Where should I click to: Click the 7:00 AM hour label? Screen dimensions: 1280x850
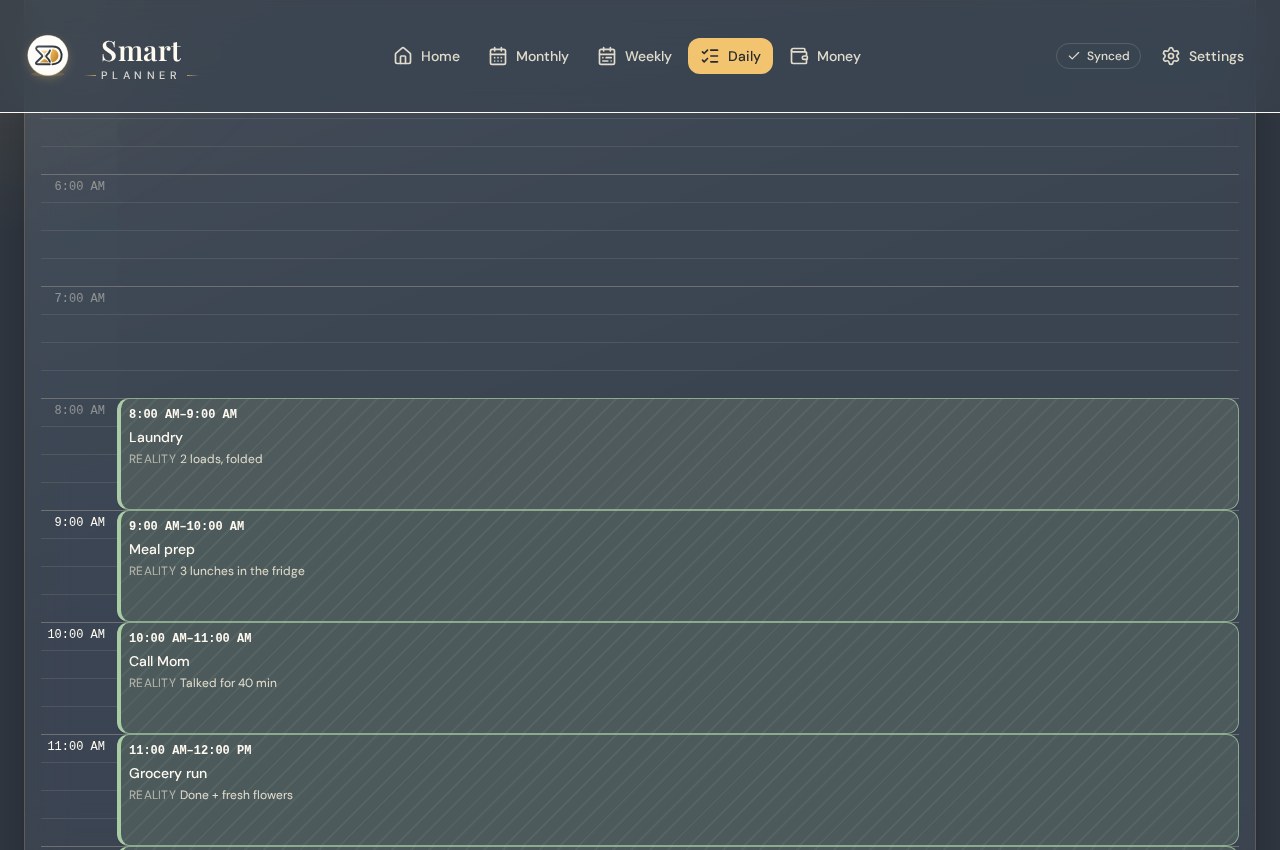(80, 298)
